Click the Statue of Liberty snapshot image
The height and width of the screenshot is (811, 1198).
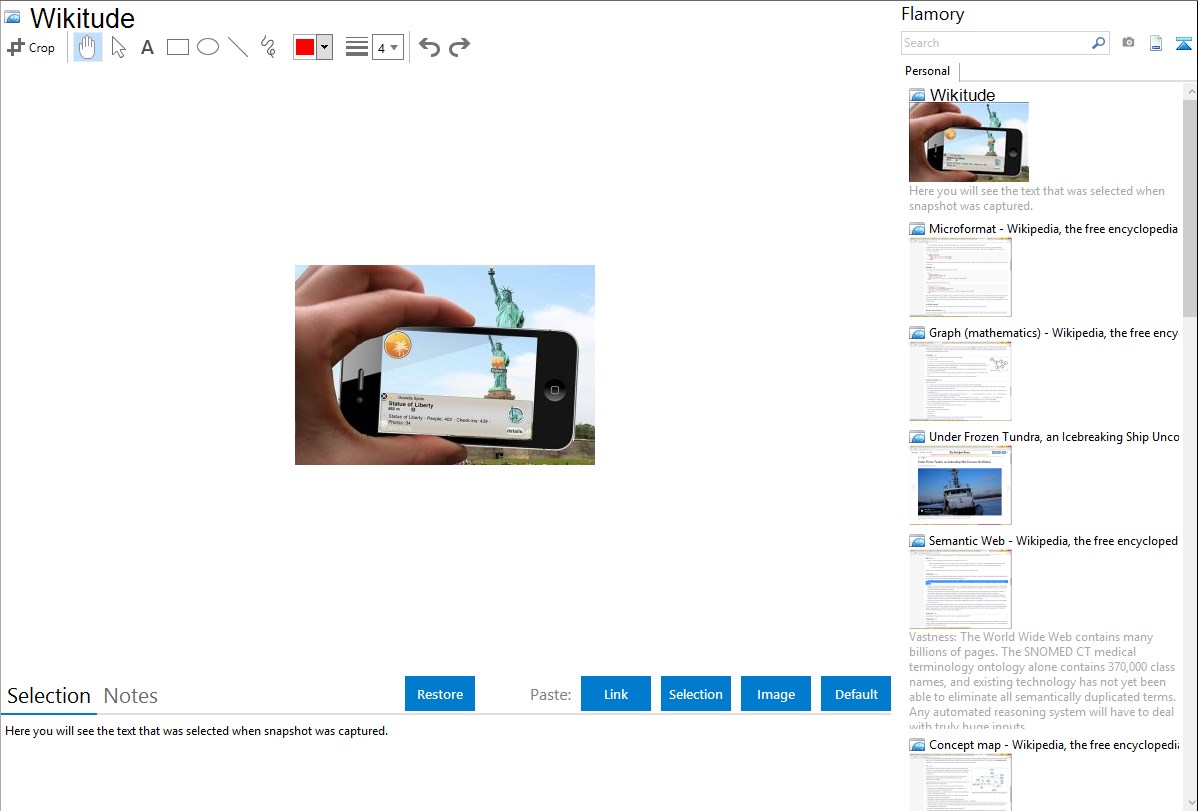(x=445, y=365)
